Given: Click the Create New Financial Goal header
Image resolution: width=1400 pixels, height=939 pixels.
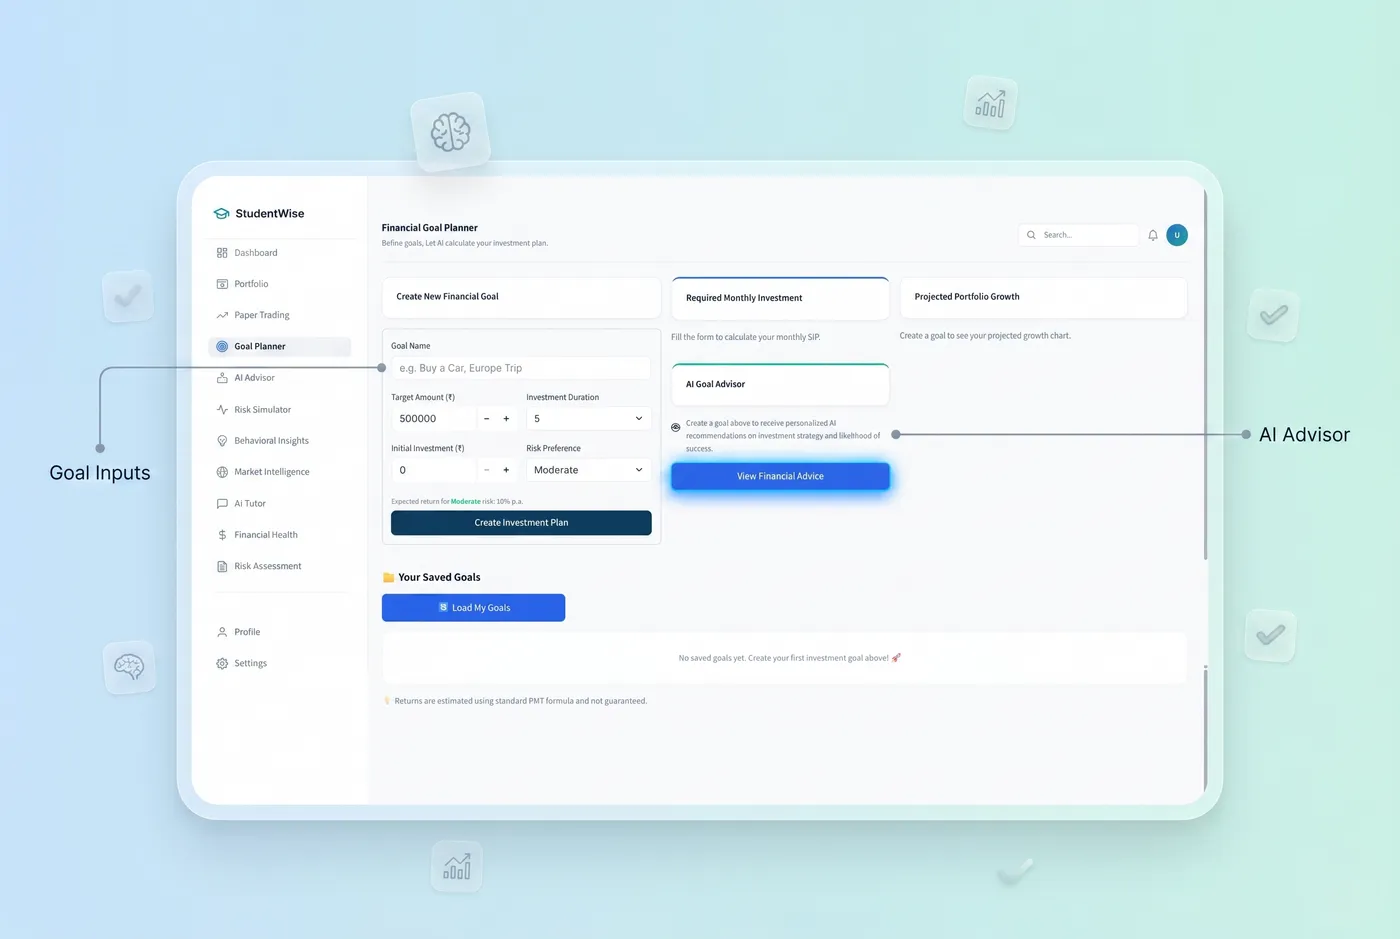Looking at the screenshot, I should (521, 297).
